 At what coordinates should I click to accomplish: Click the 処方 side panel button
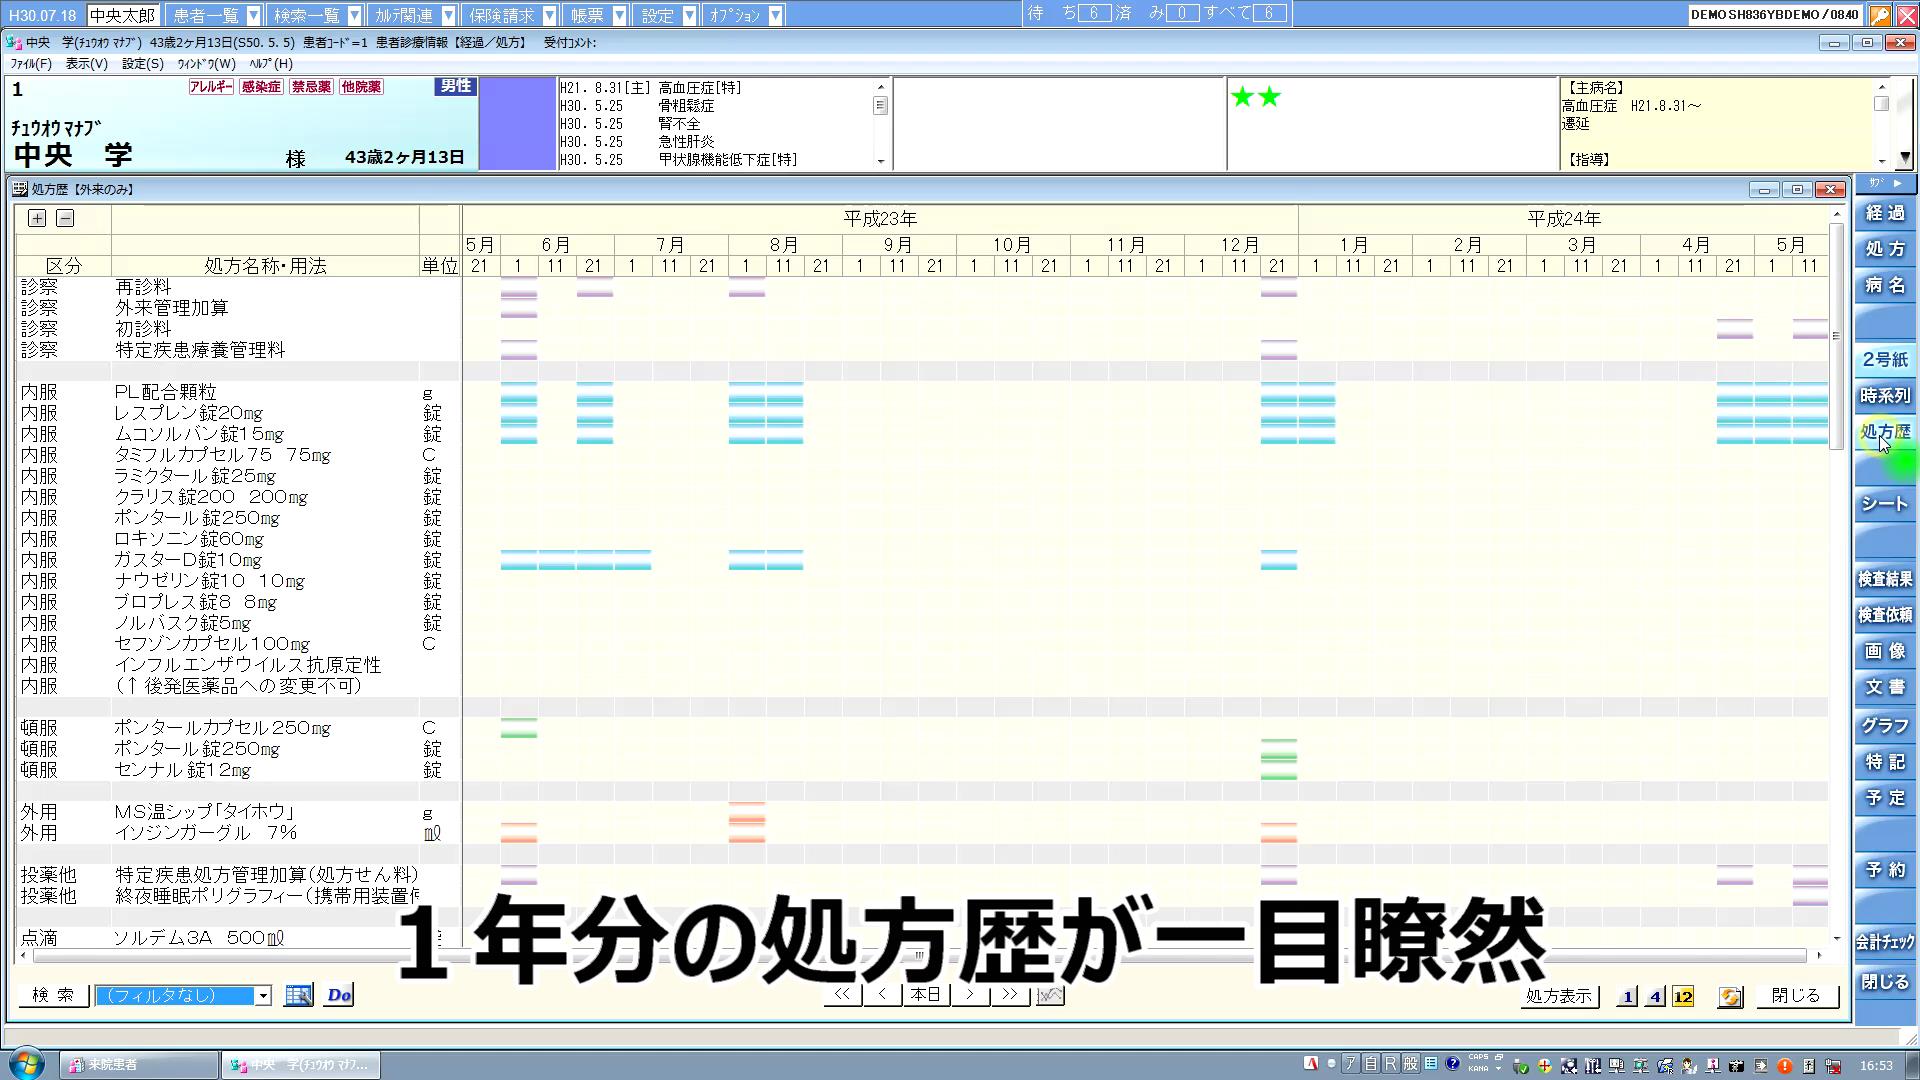click(x=1885, y=249)
